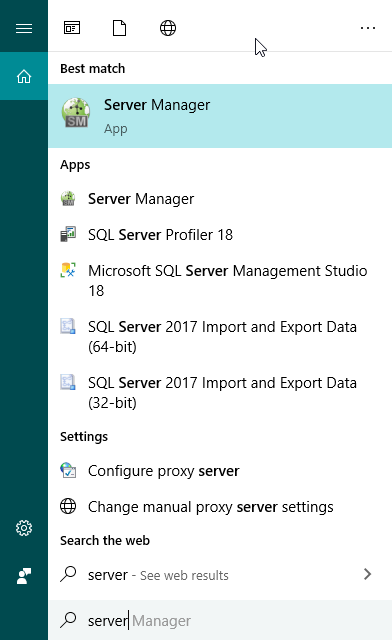Click the Apps section header
The height and width of the screenshot is (640, 392).
tap(75, 165)
